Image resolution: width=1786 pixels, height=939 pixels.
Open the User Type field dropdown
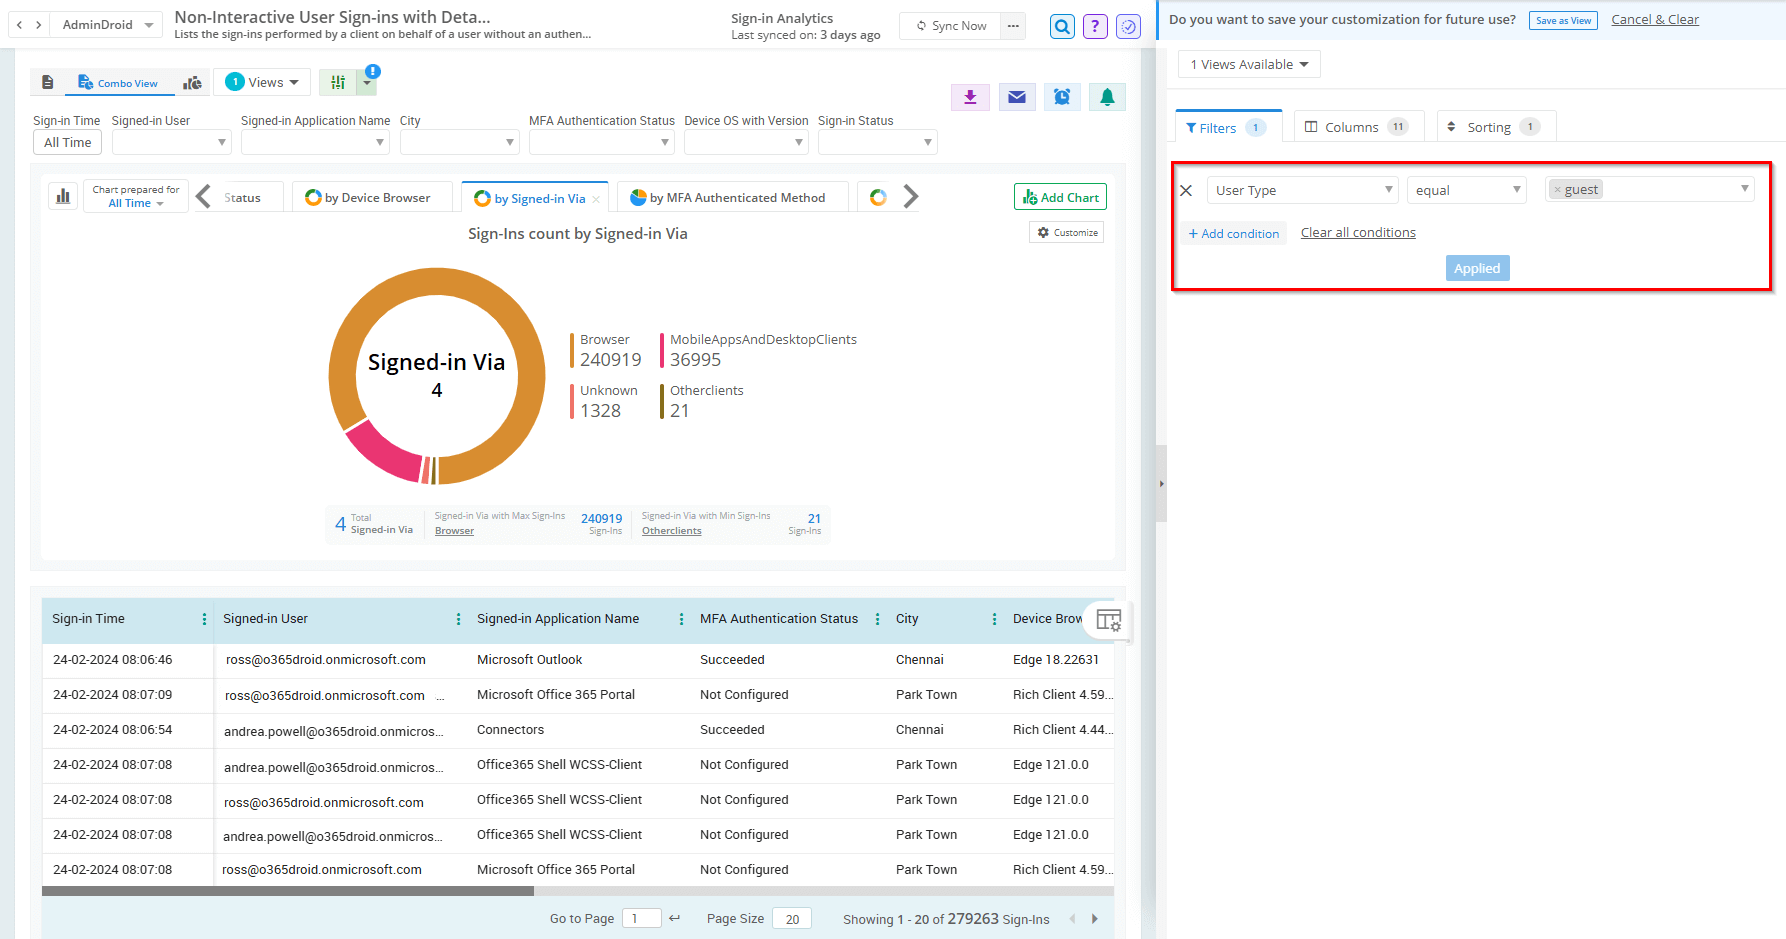pyautogui.click(x=1302, y=190)
